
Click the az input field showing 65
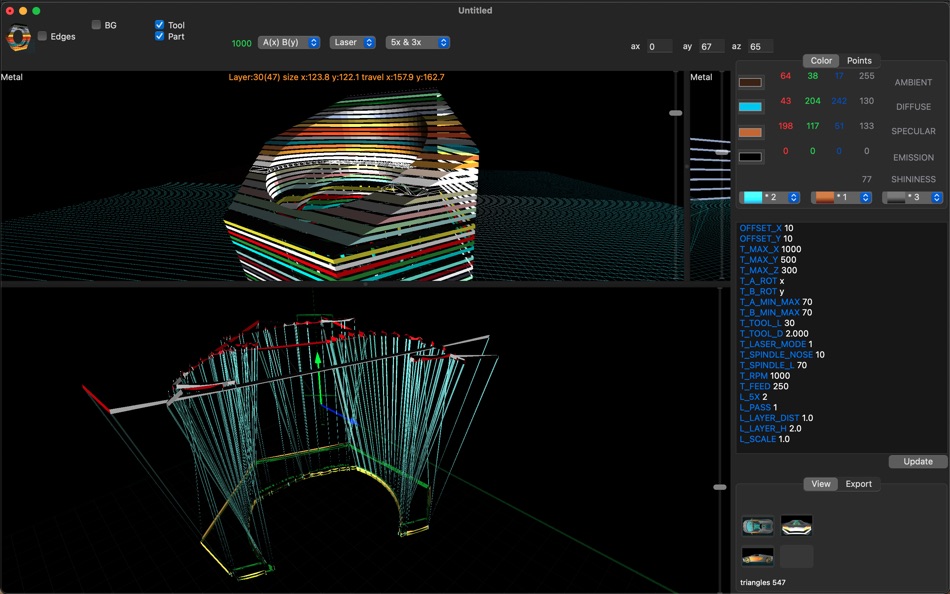760,47
